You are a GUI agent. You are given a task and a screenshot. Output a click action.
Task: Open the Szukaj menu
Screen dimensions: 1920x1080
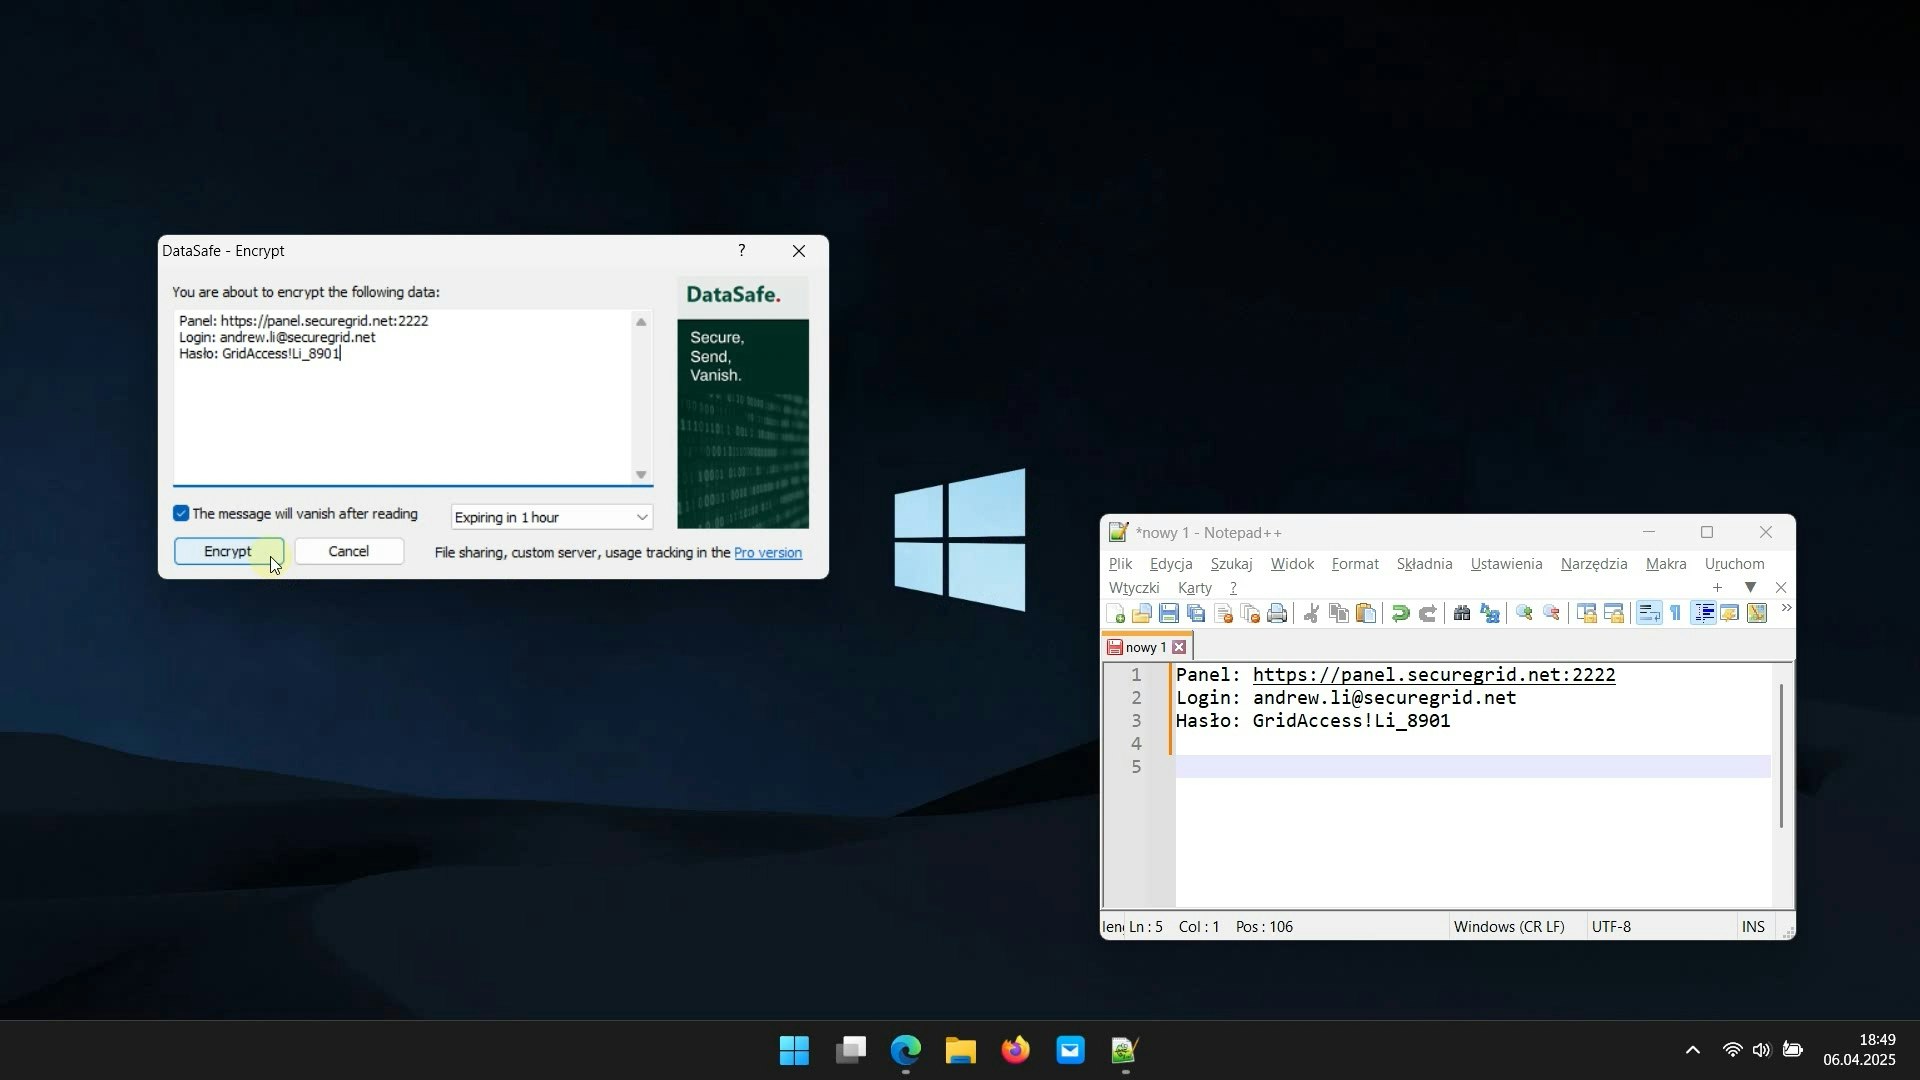click(1231, 564)
